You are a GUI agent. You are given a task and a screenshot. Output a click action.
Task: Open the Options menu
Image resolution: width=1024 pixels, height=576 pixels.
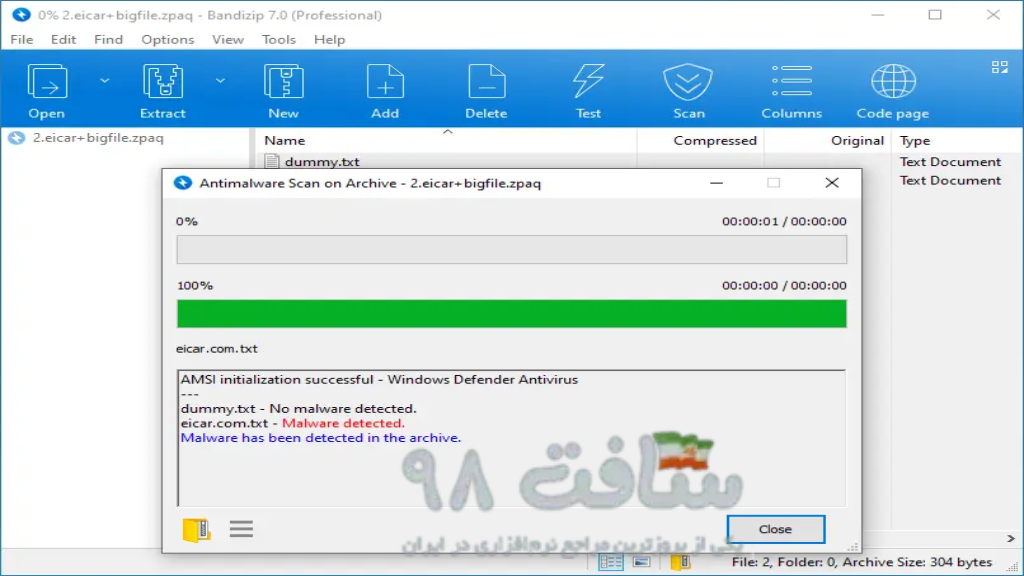(x=168, y=39)
